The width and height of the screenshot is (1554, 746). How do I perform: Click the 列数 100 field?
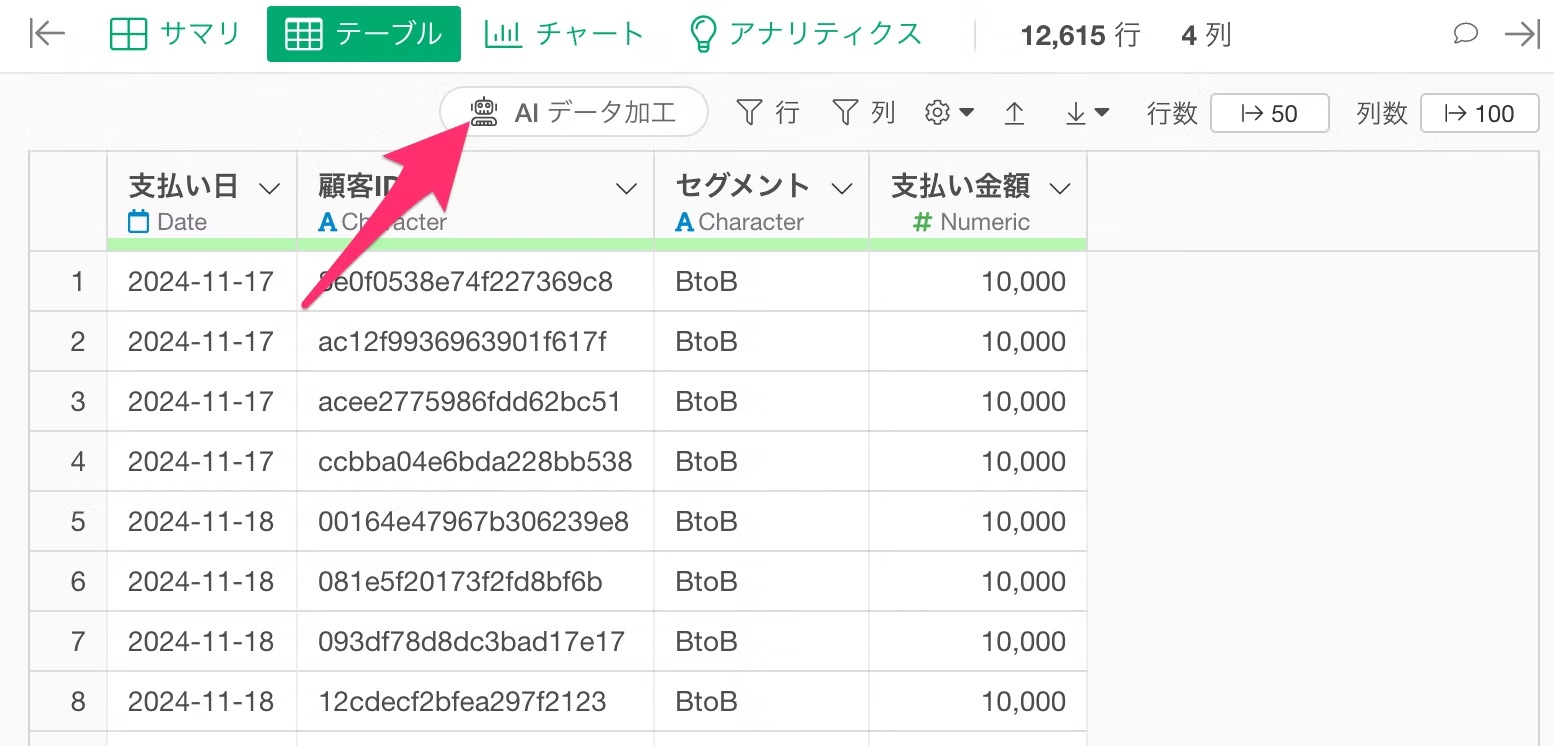point(1481,113)
